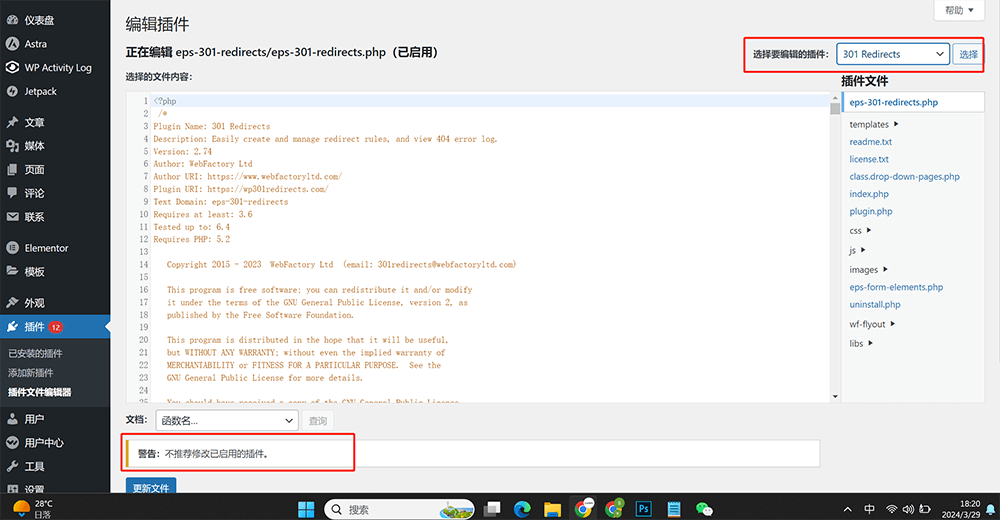Viewport: 1000px width, 520px height.
Task: Expand the css folder
Action: pyautogui.click(x=860, y=230)
